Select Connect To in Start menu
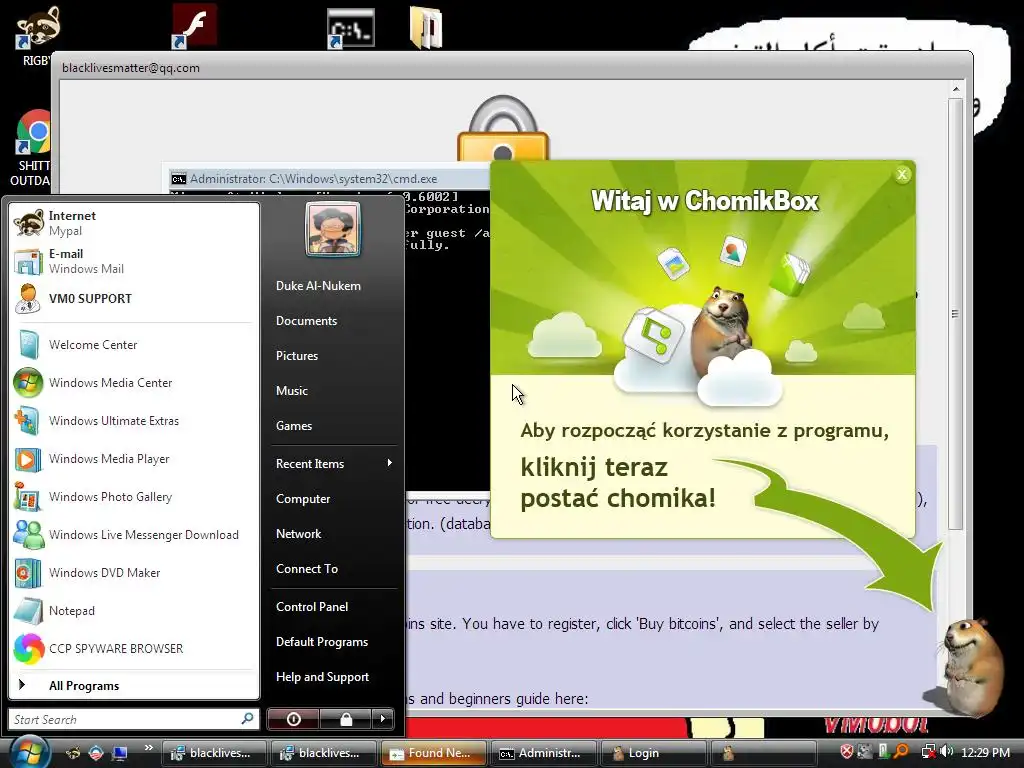 pos(307,569)
